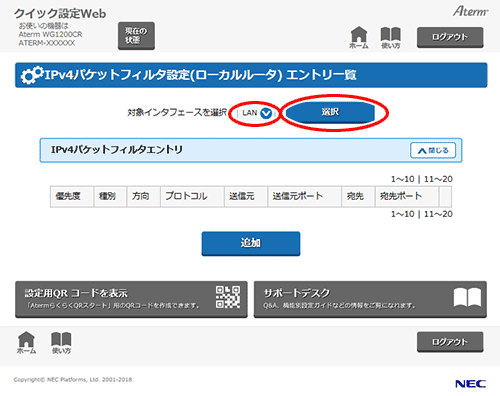Click the QR code icon in the banner
This screenshot has height=396, width=500.
pos(228,297)
